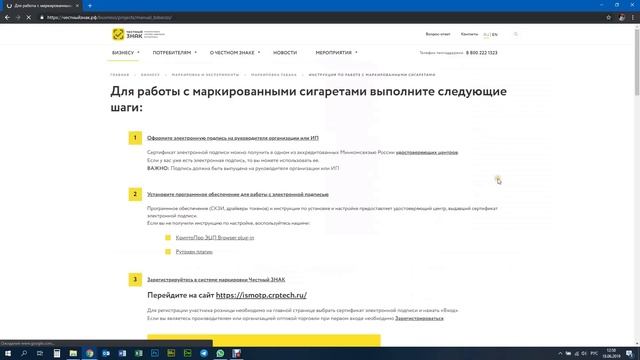Click the Зарегистрироваться link
Image resolution: width=640 pixels, height=360 pixels.
click(x=419, y=318)
